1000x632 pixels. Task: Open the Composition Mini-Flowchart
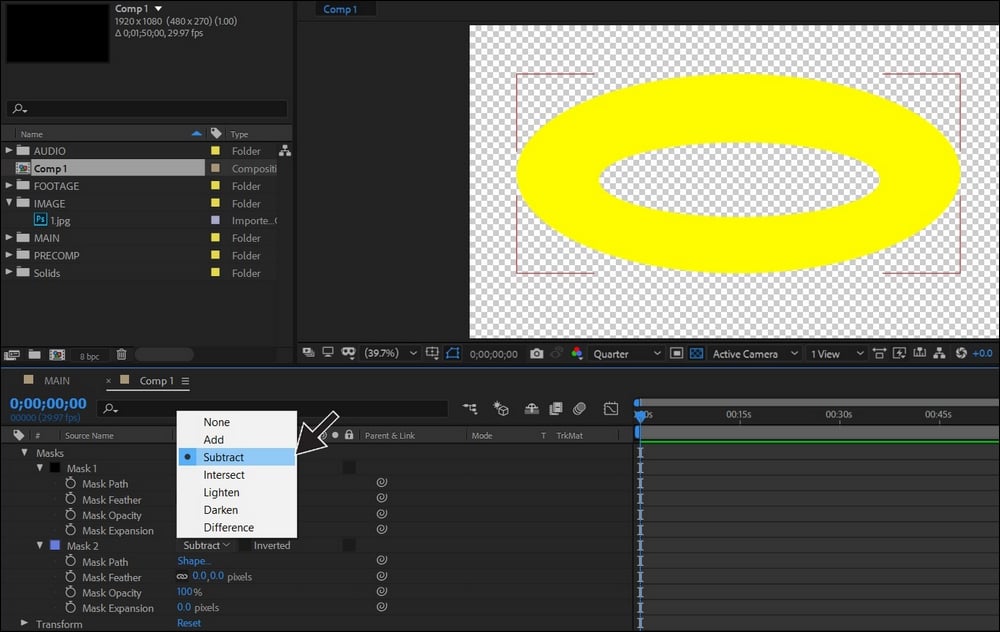[469, 408]
